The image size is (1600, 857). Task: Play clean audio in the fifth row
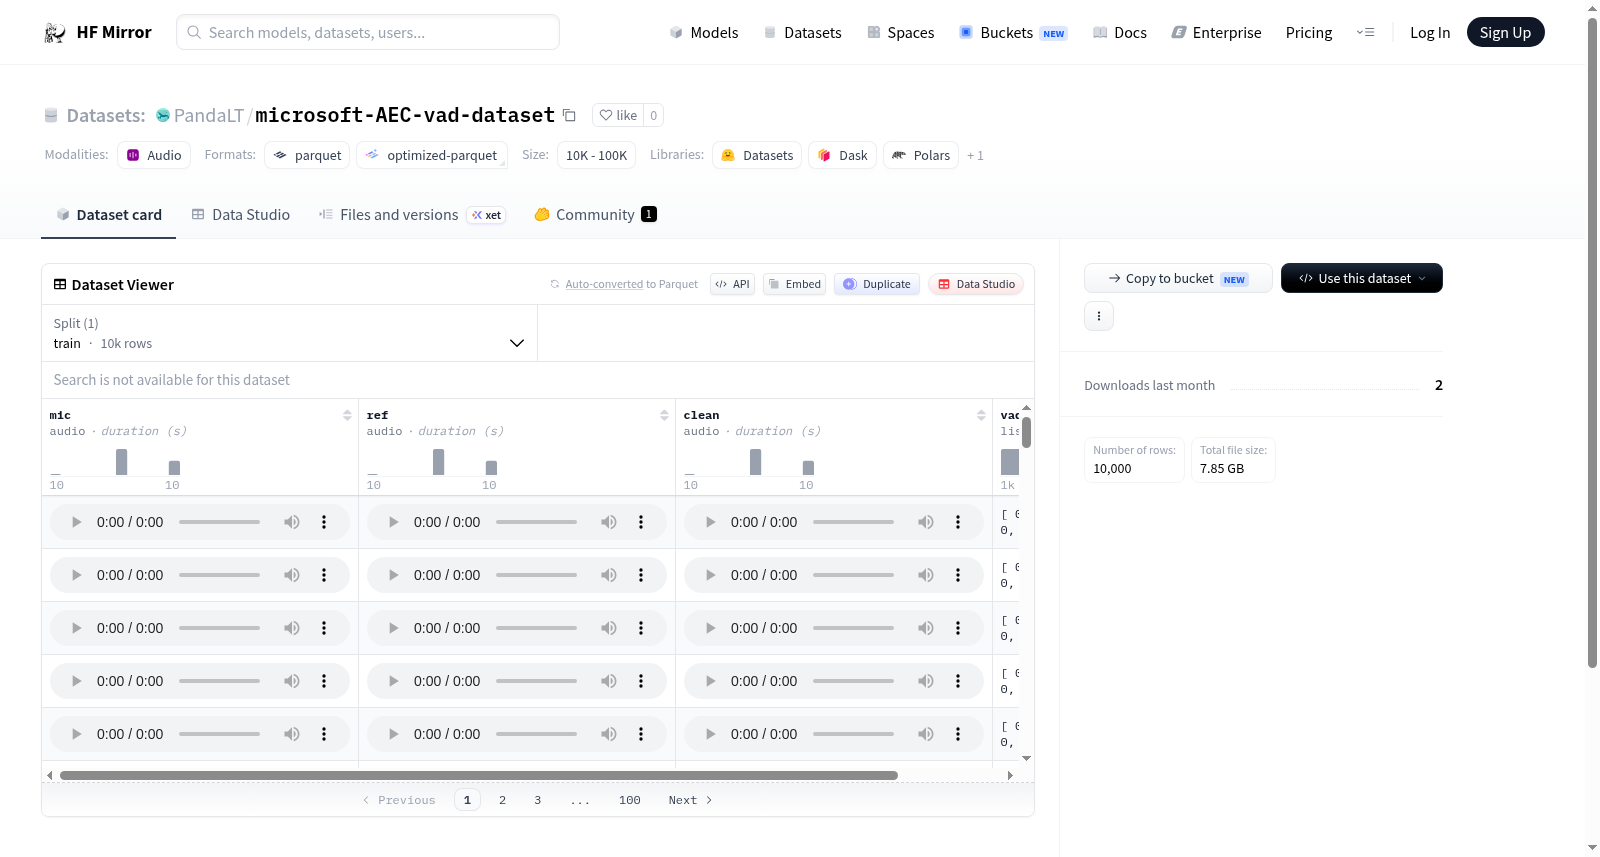[x=710, y=734]
